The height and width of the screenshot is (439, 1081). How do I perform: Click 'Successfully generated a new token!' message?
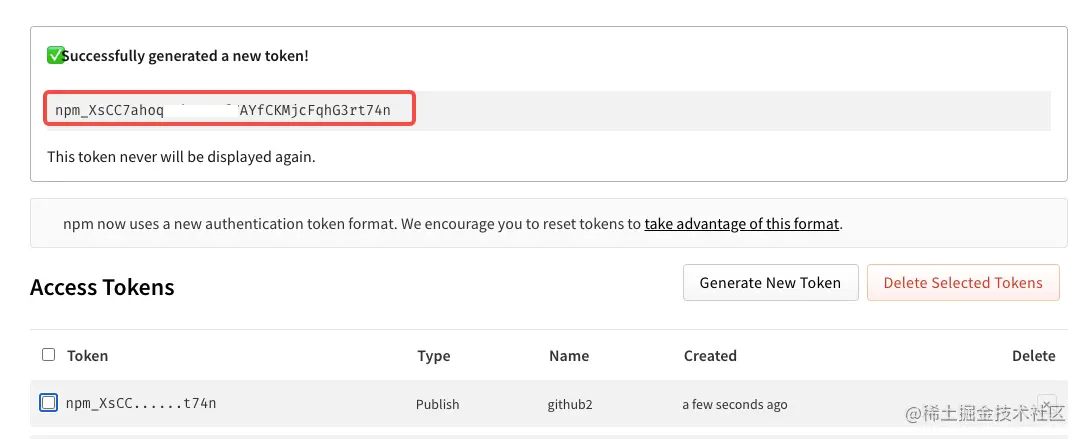tap(185, 56)
